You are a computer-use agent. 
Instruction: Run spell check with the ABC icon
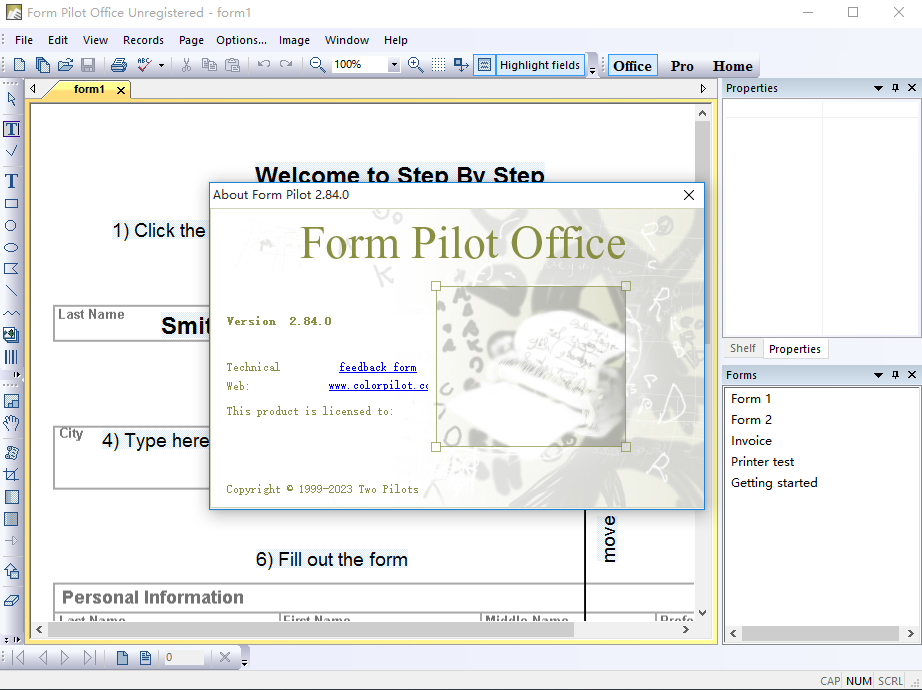(145, 63)
